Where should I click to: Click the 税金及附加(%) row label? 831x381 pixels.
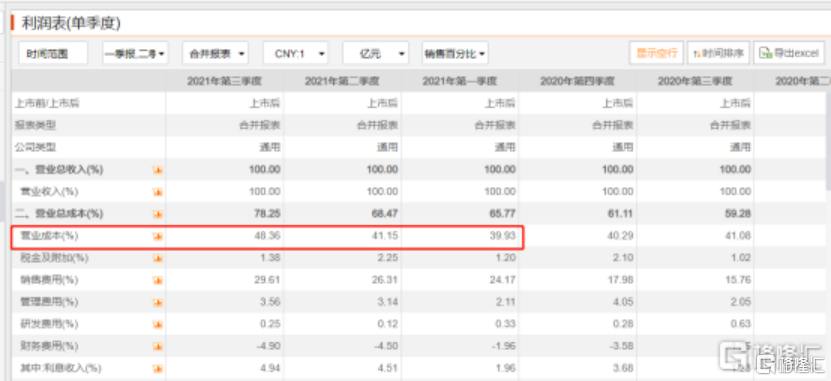point(54,258)
